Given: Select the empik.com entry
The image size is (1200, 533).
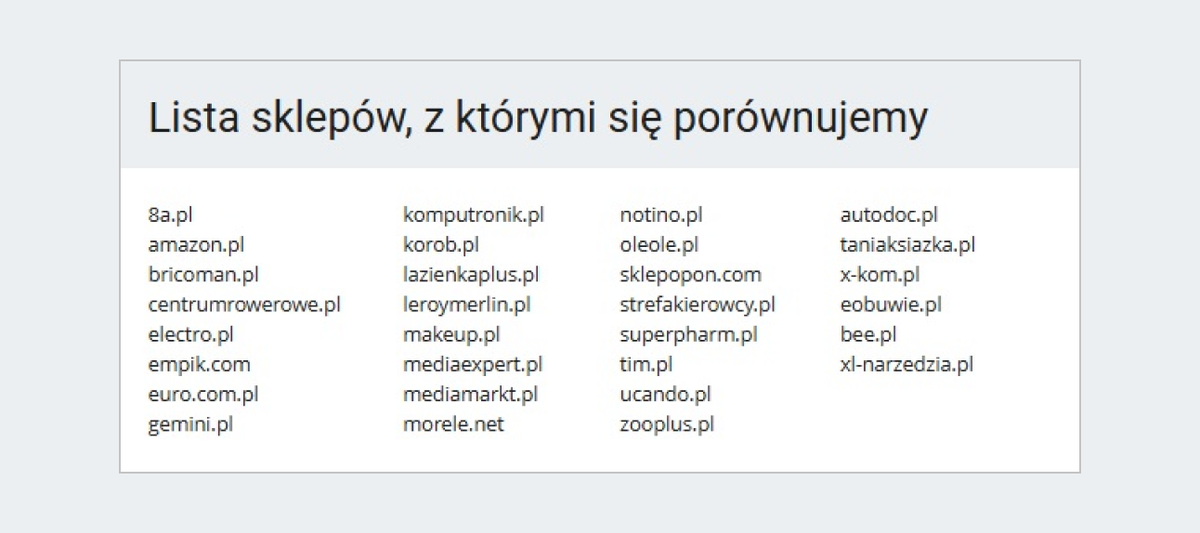Looking at the screenshot, I should point(199,364).
